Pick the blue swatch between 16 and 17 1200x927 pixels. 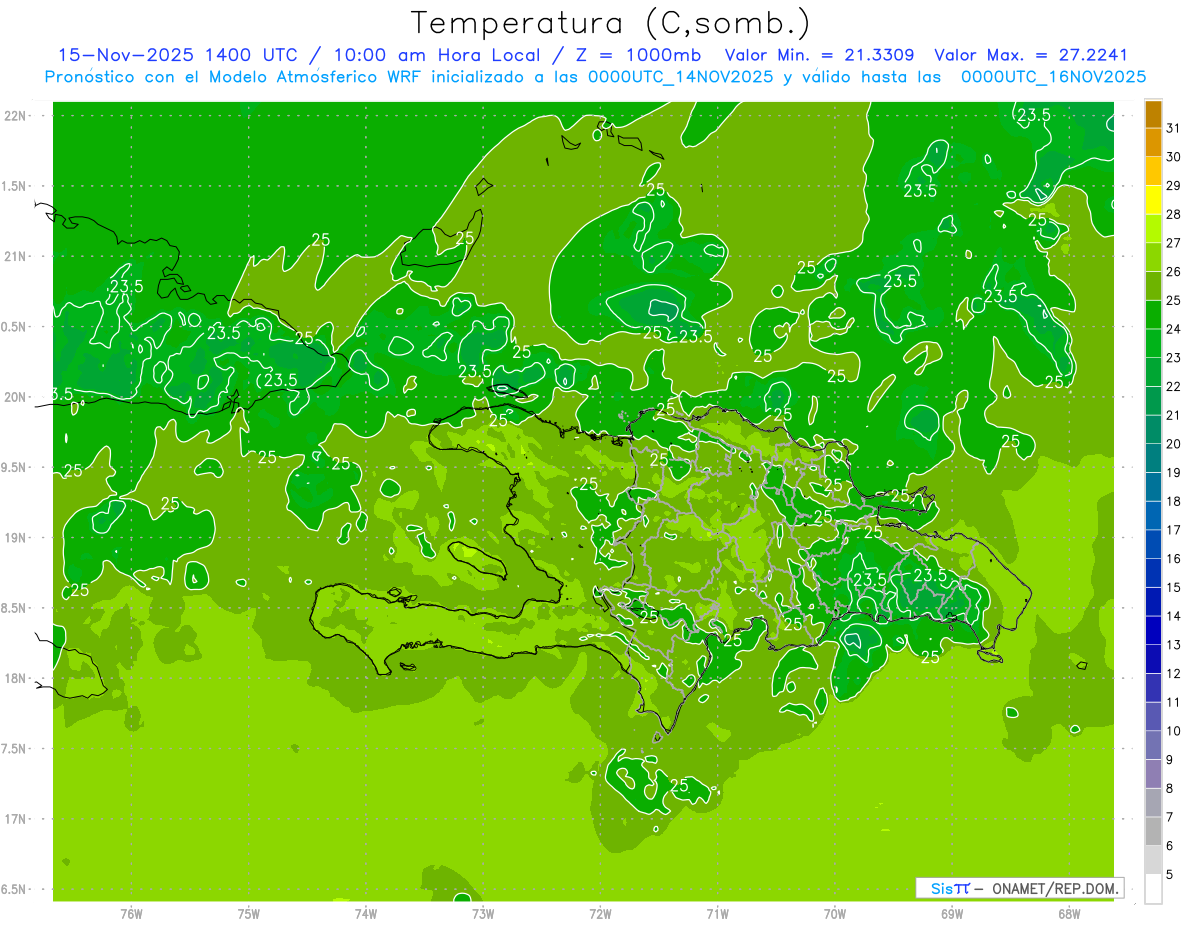point(1153,545)
